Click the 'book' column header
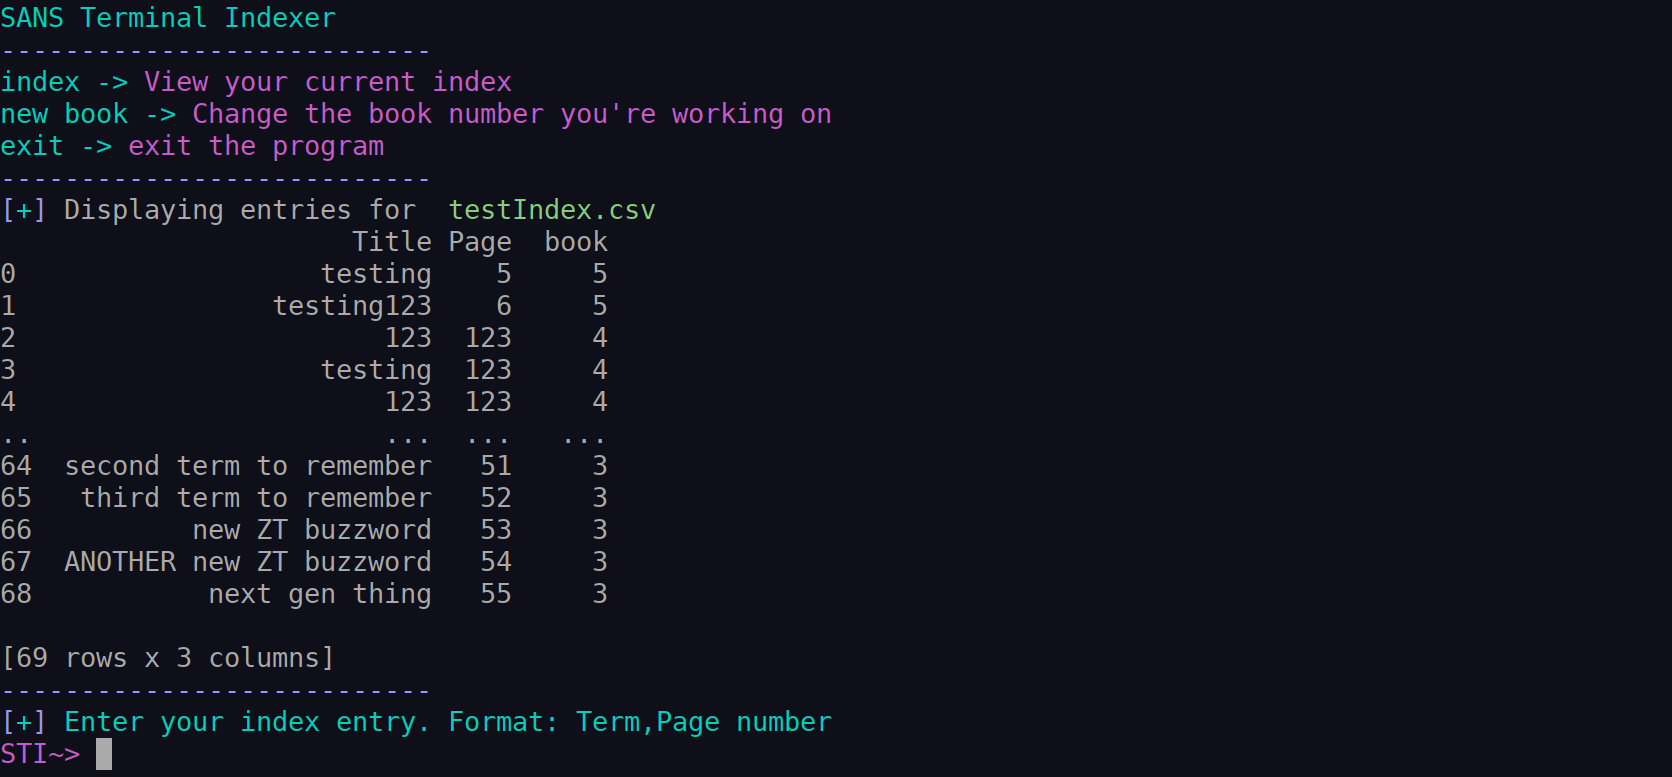The image size is (1672, 777). (x=576, y=242)
